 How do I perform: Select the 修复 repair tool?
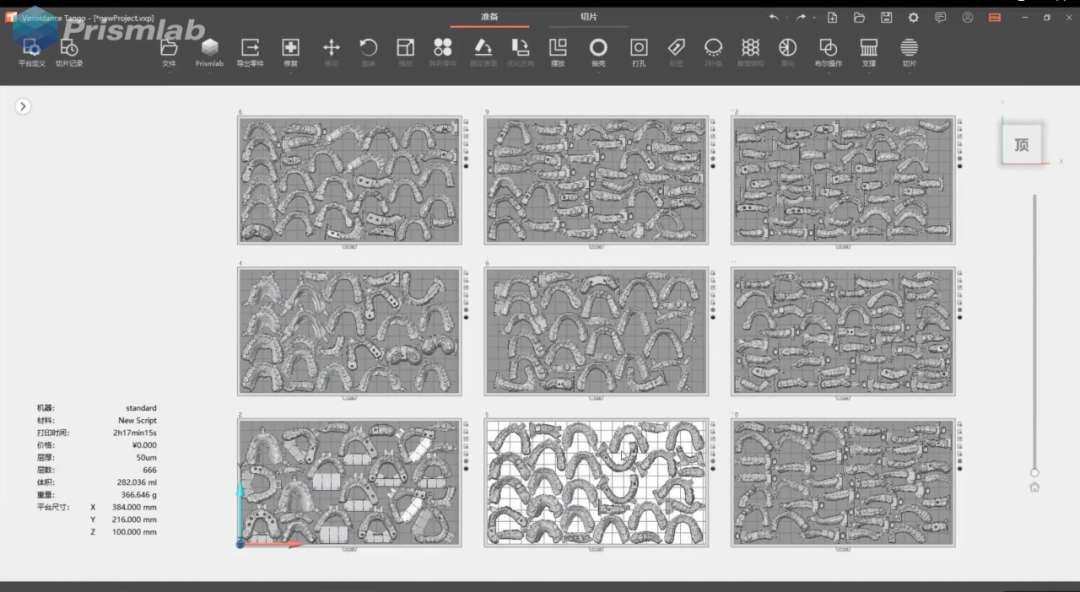point(290,50)
